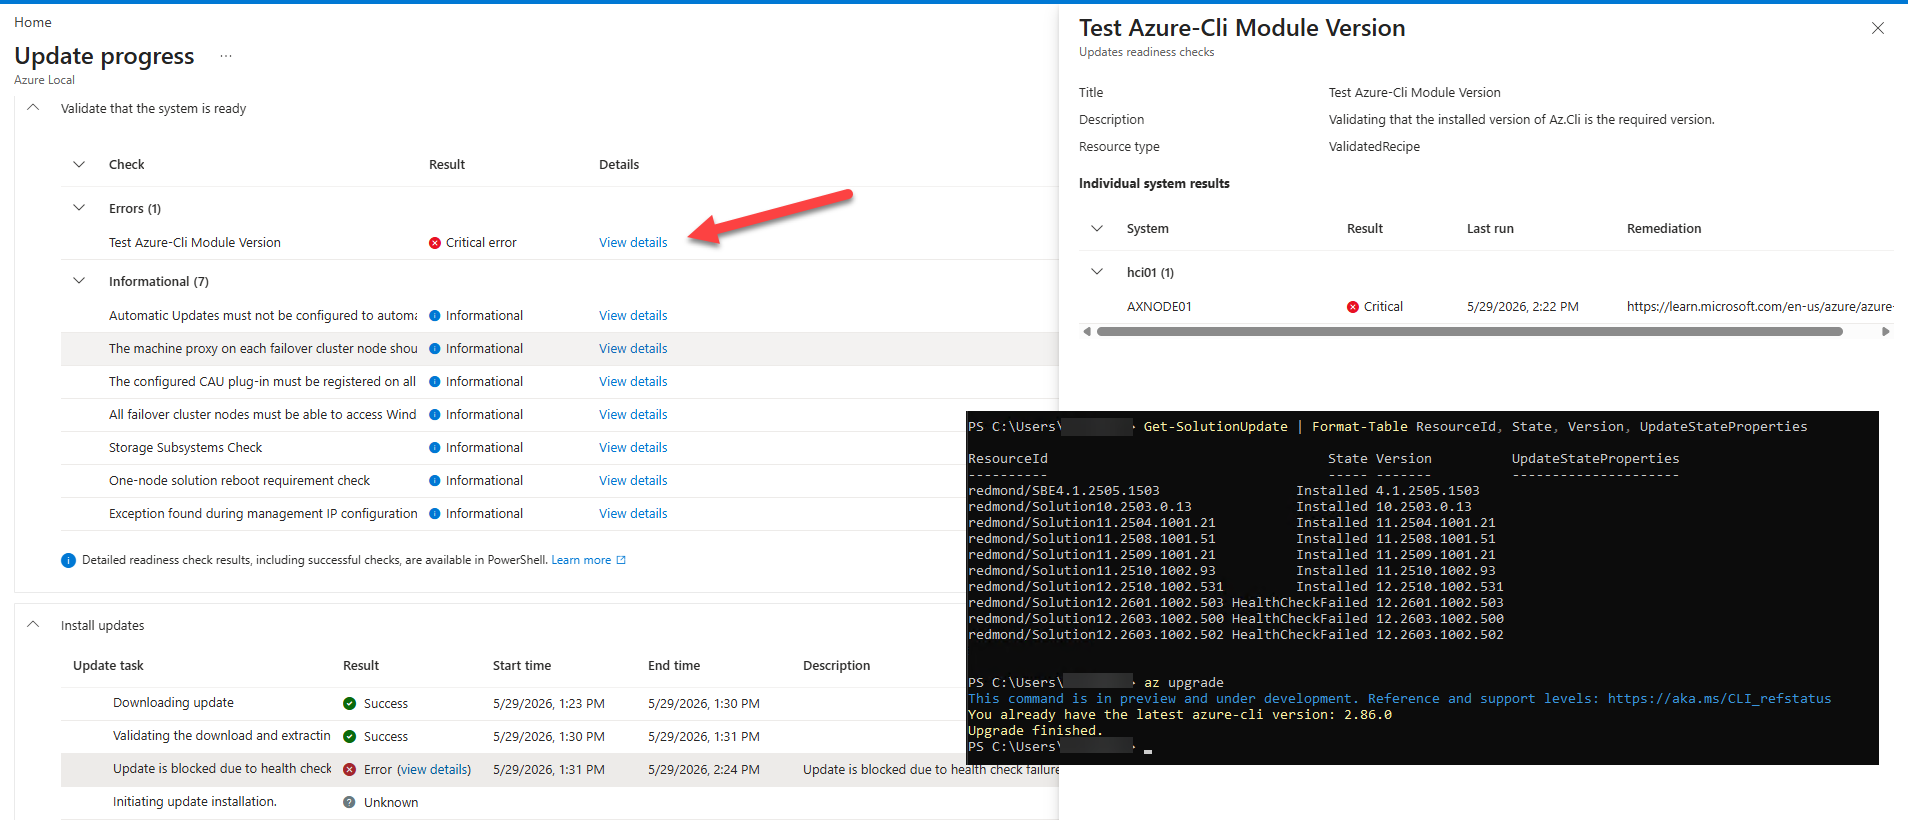Click the Informational icon for Storage Subsystems Check
Viewport: 1908px width, 820px height.
click(435, 447)
